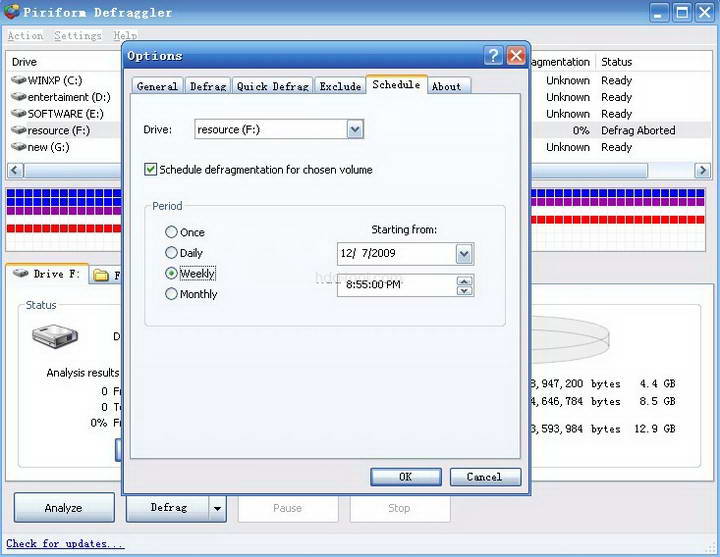Select the Schedule tab
This screenshot has width=720, height=557.
(x=396, y=84)
